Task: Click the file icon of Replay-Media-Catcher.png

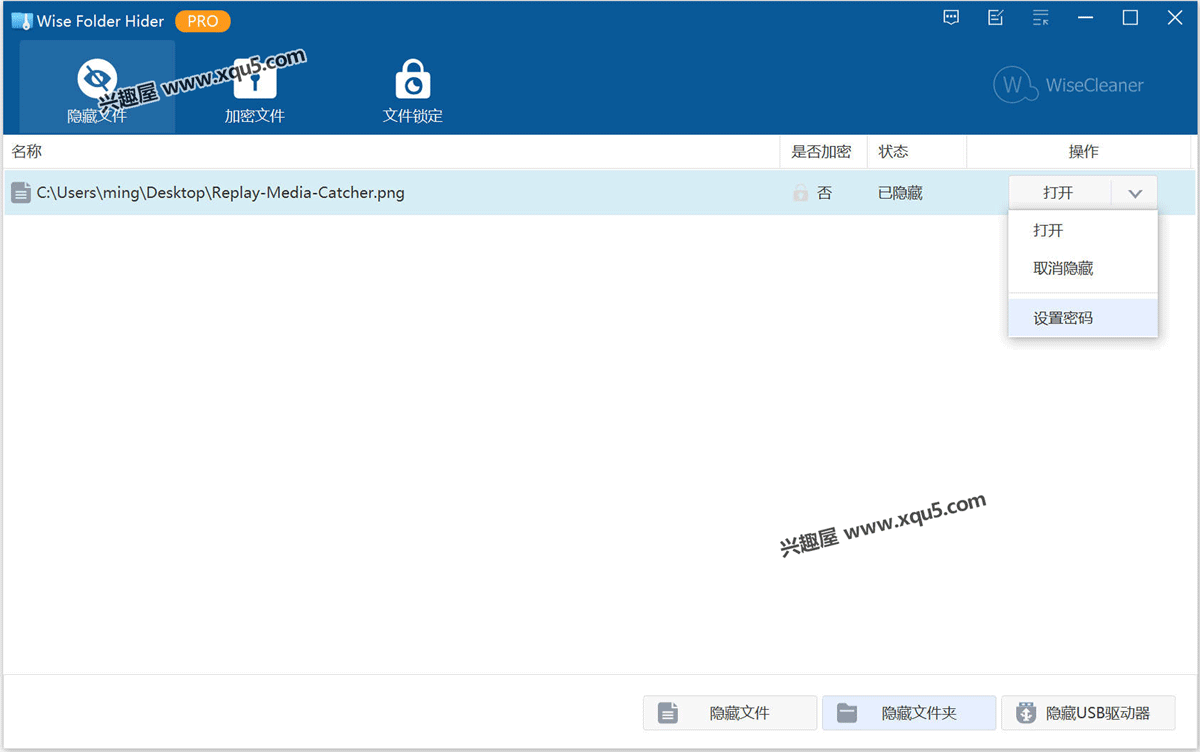Action: tap(20, 193)
